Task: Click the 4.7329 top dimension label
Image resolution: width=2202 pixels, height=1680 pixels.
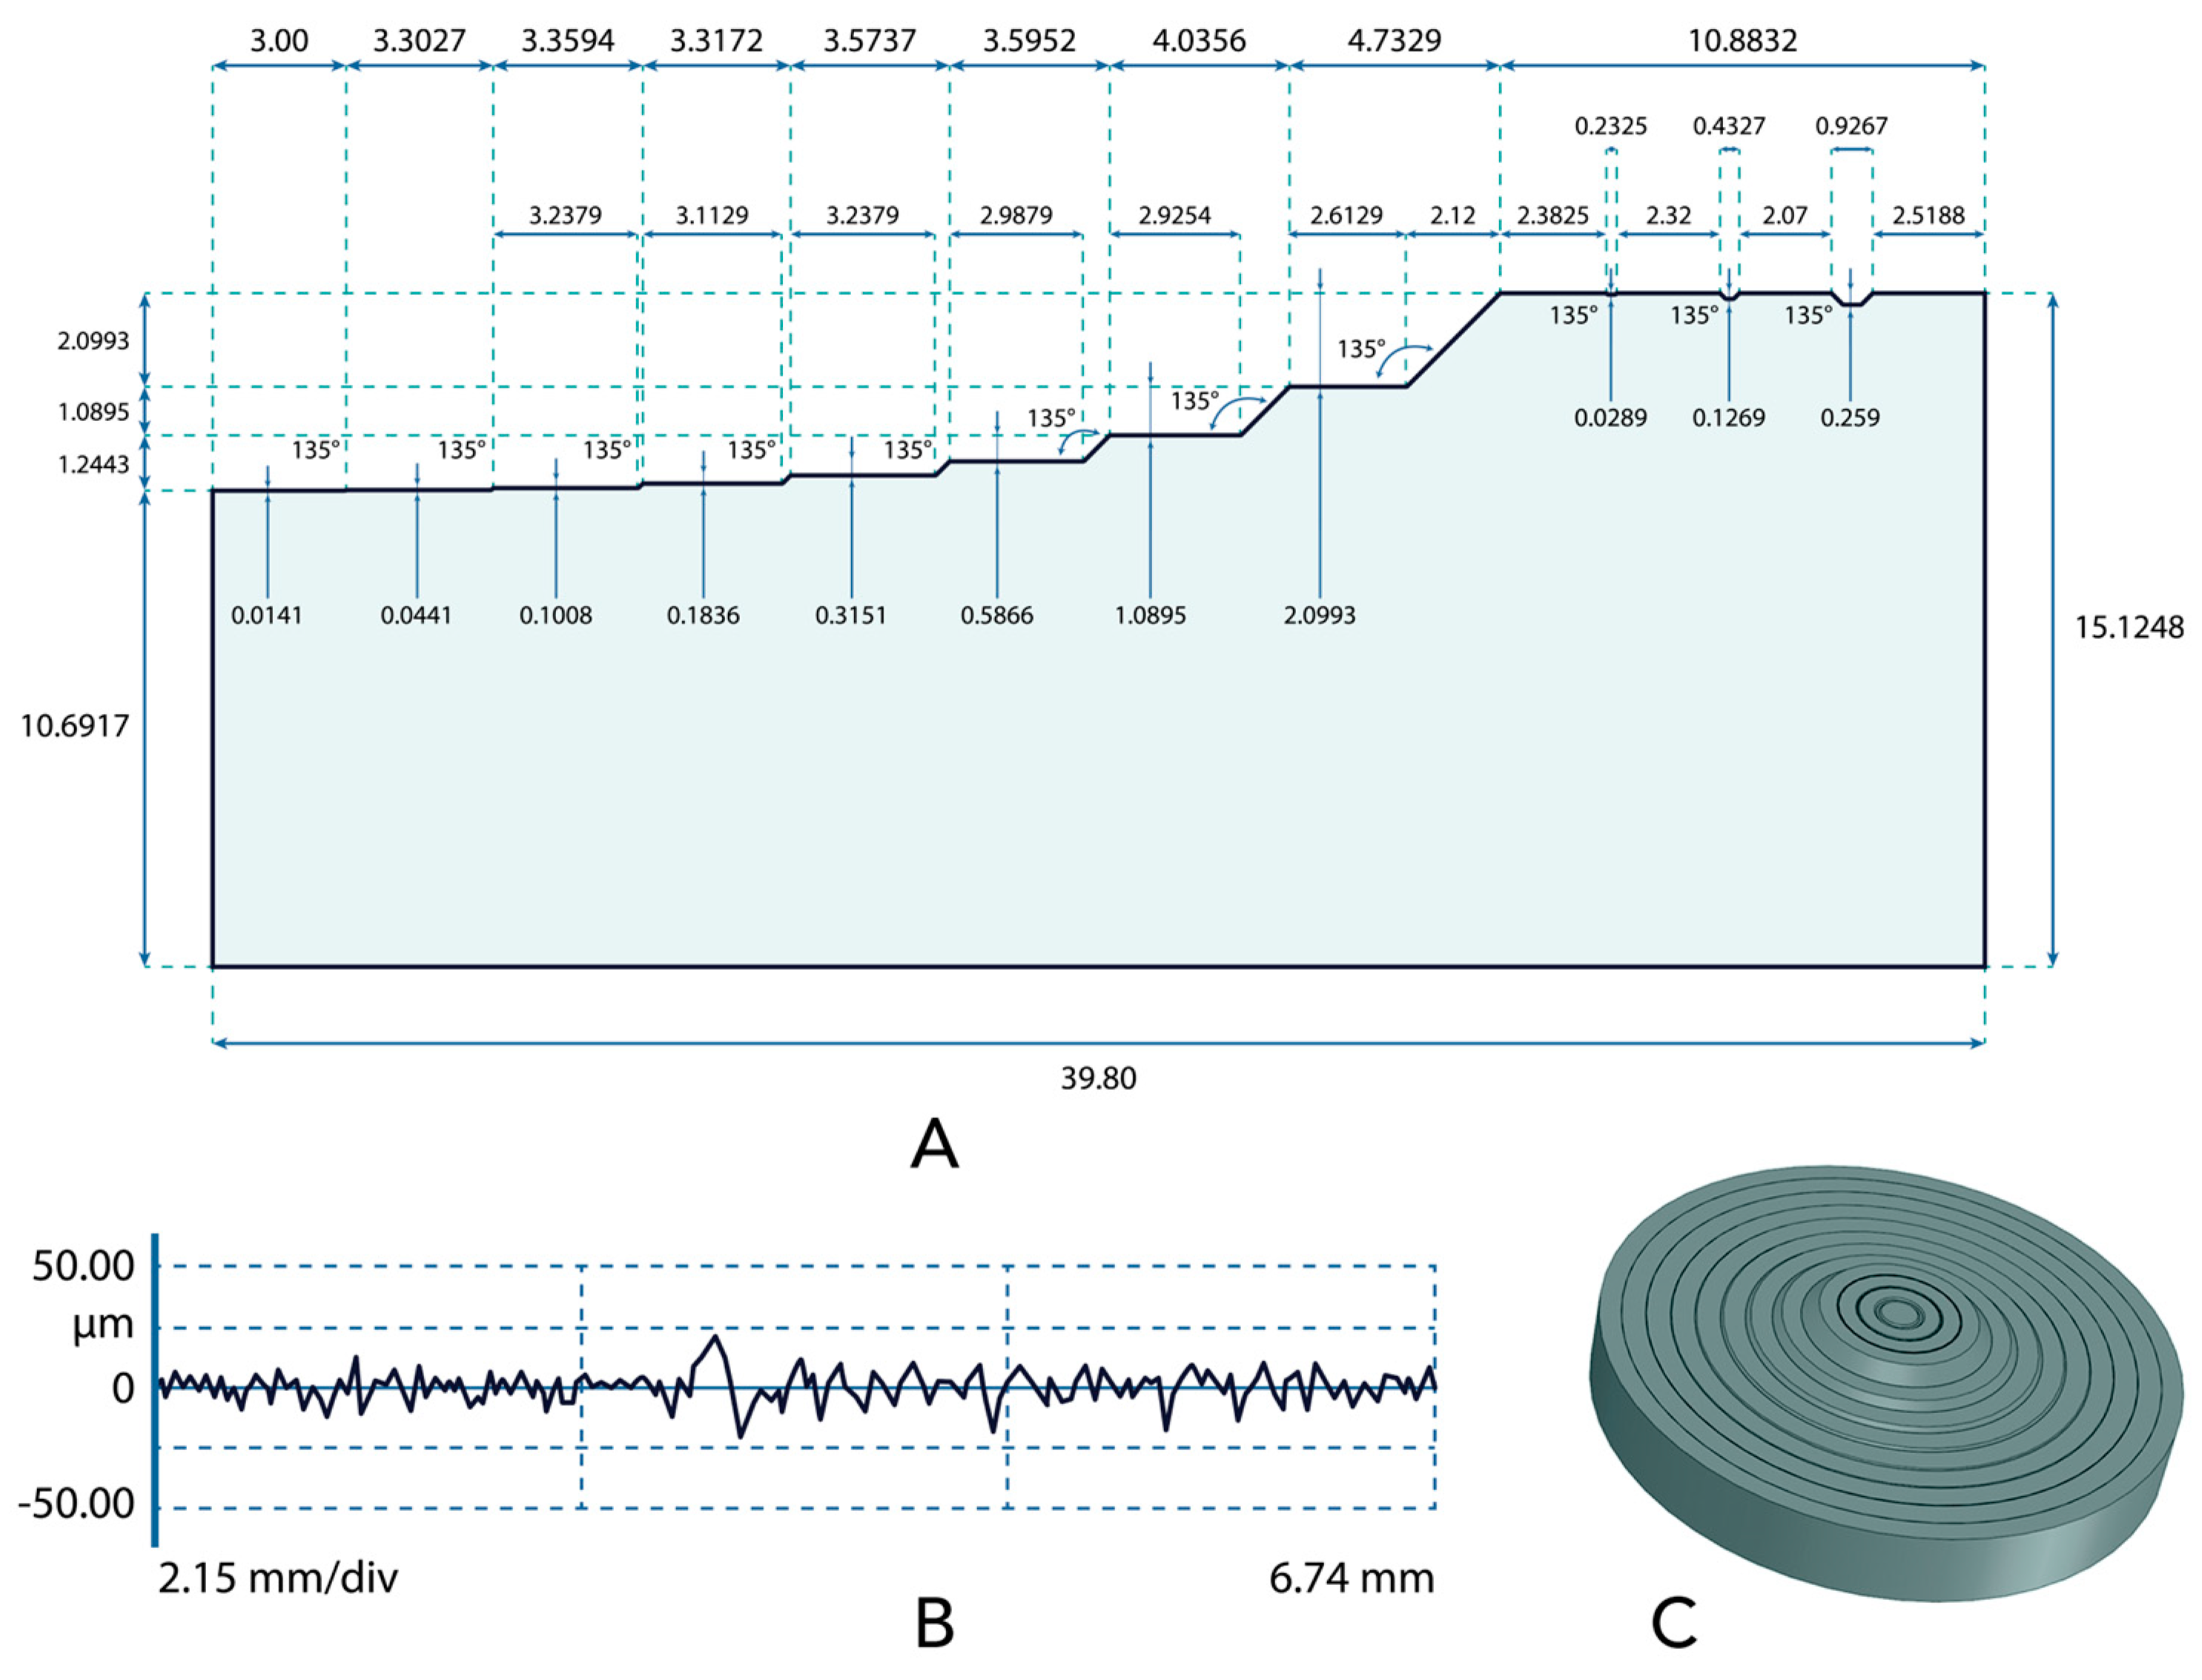Action: click(x=1394, y=41)
